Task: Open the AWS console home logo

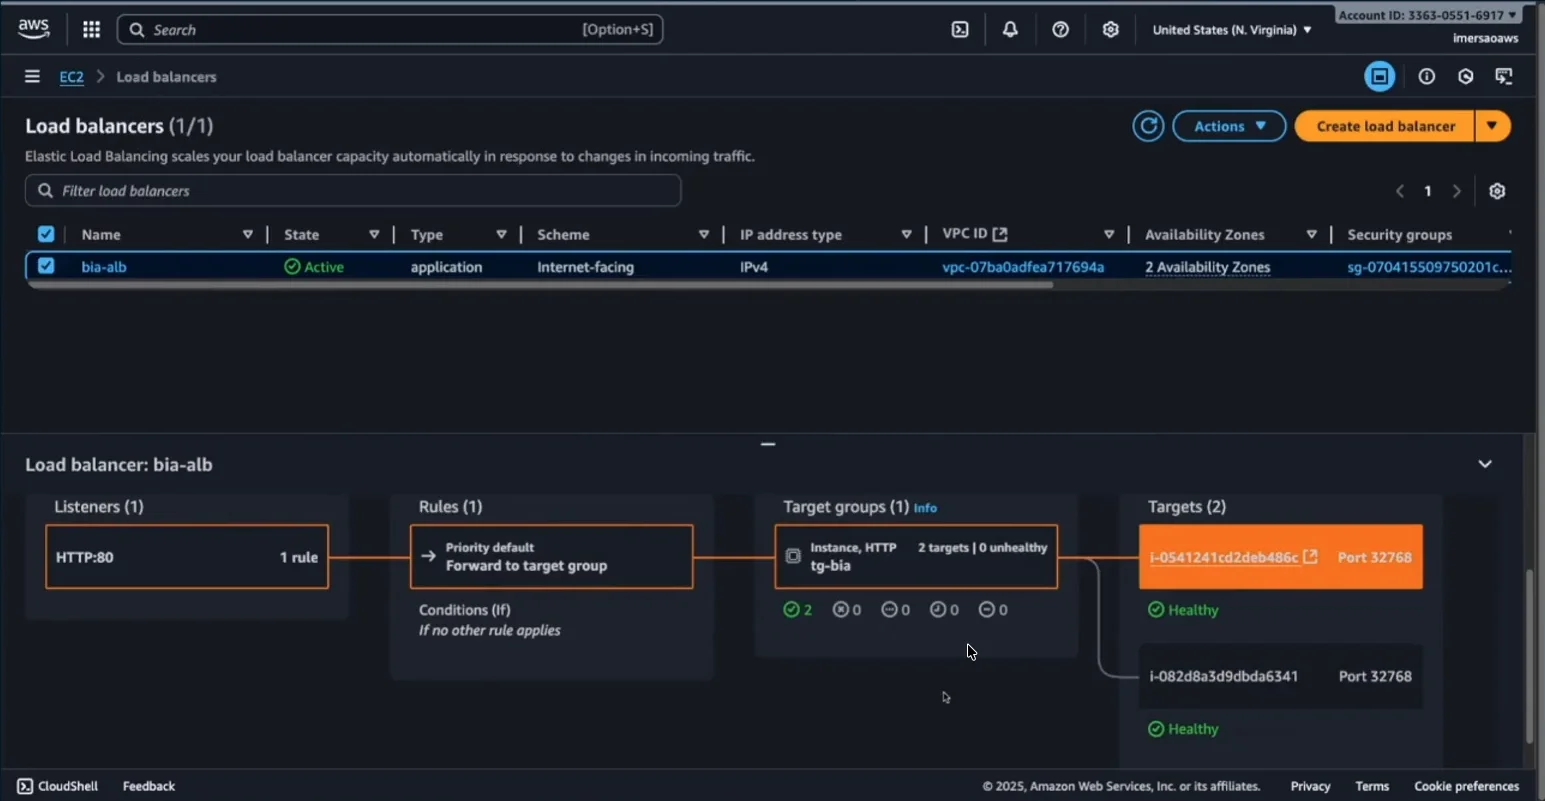Action: (x=34, y=29)
